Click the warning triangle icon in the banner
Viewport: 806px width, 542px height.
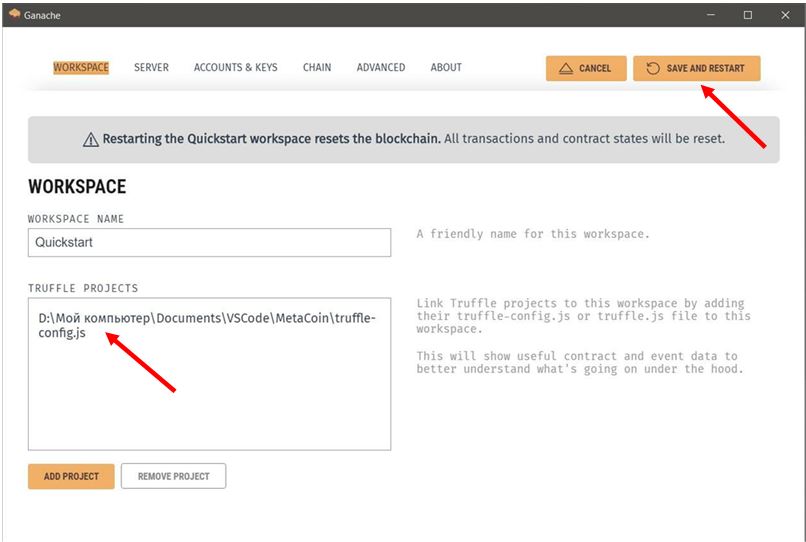[x=91, y=140]
